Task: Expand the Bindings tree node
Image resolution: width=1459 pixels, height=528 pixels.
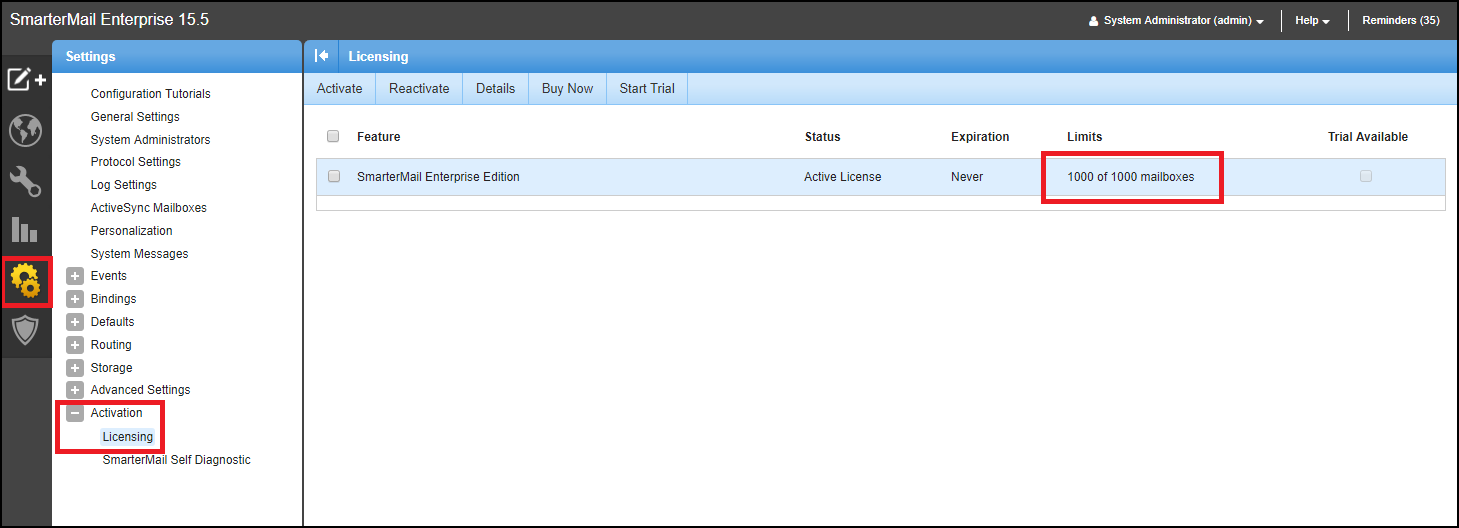Action: click(75, 299)
